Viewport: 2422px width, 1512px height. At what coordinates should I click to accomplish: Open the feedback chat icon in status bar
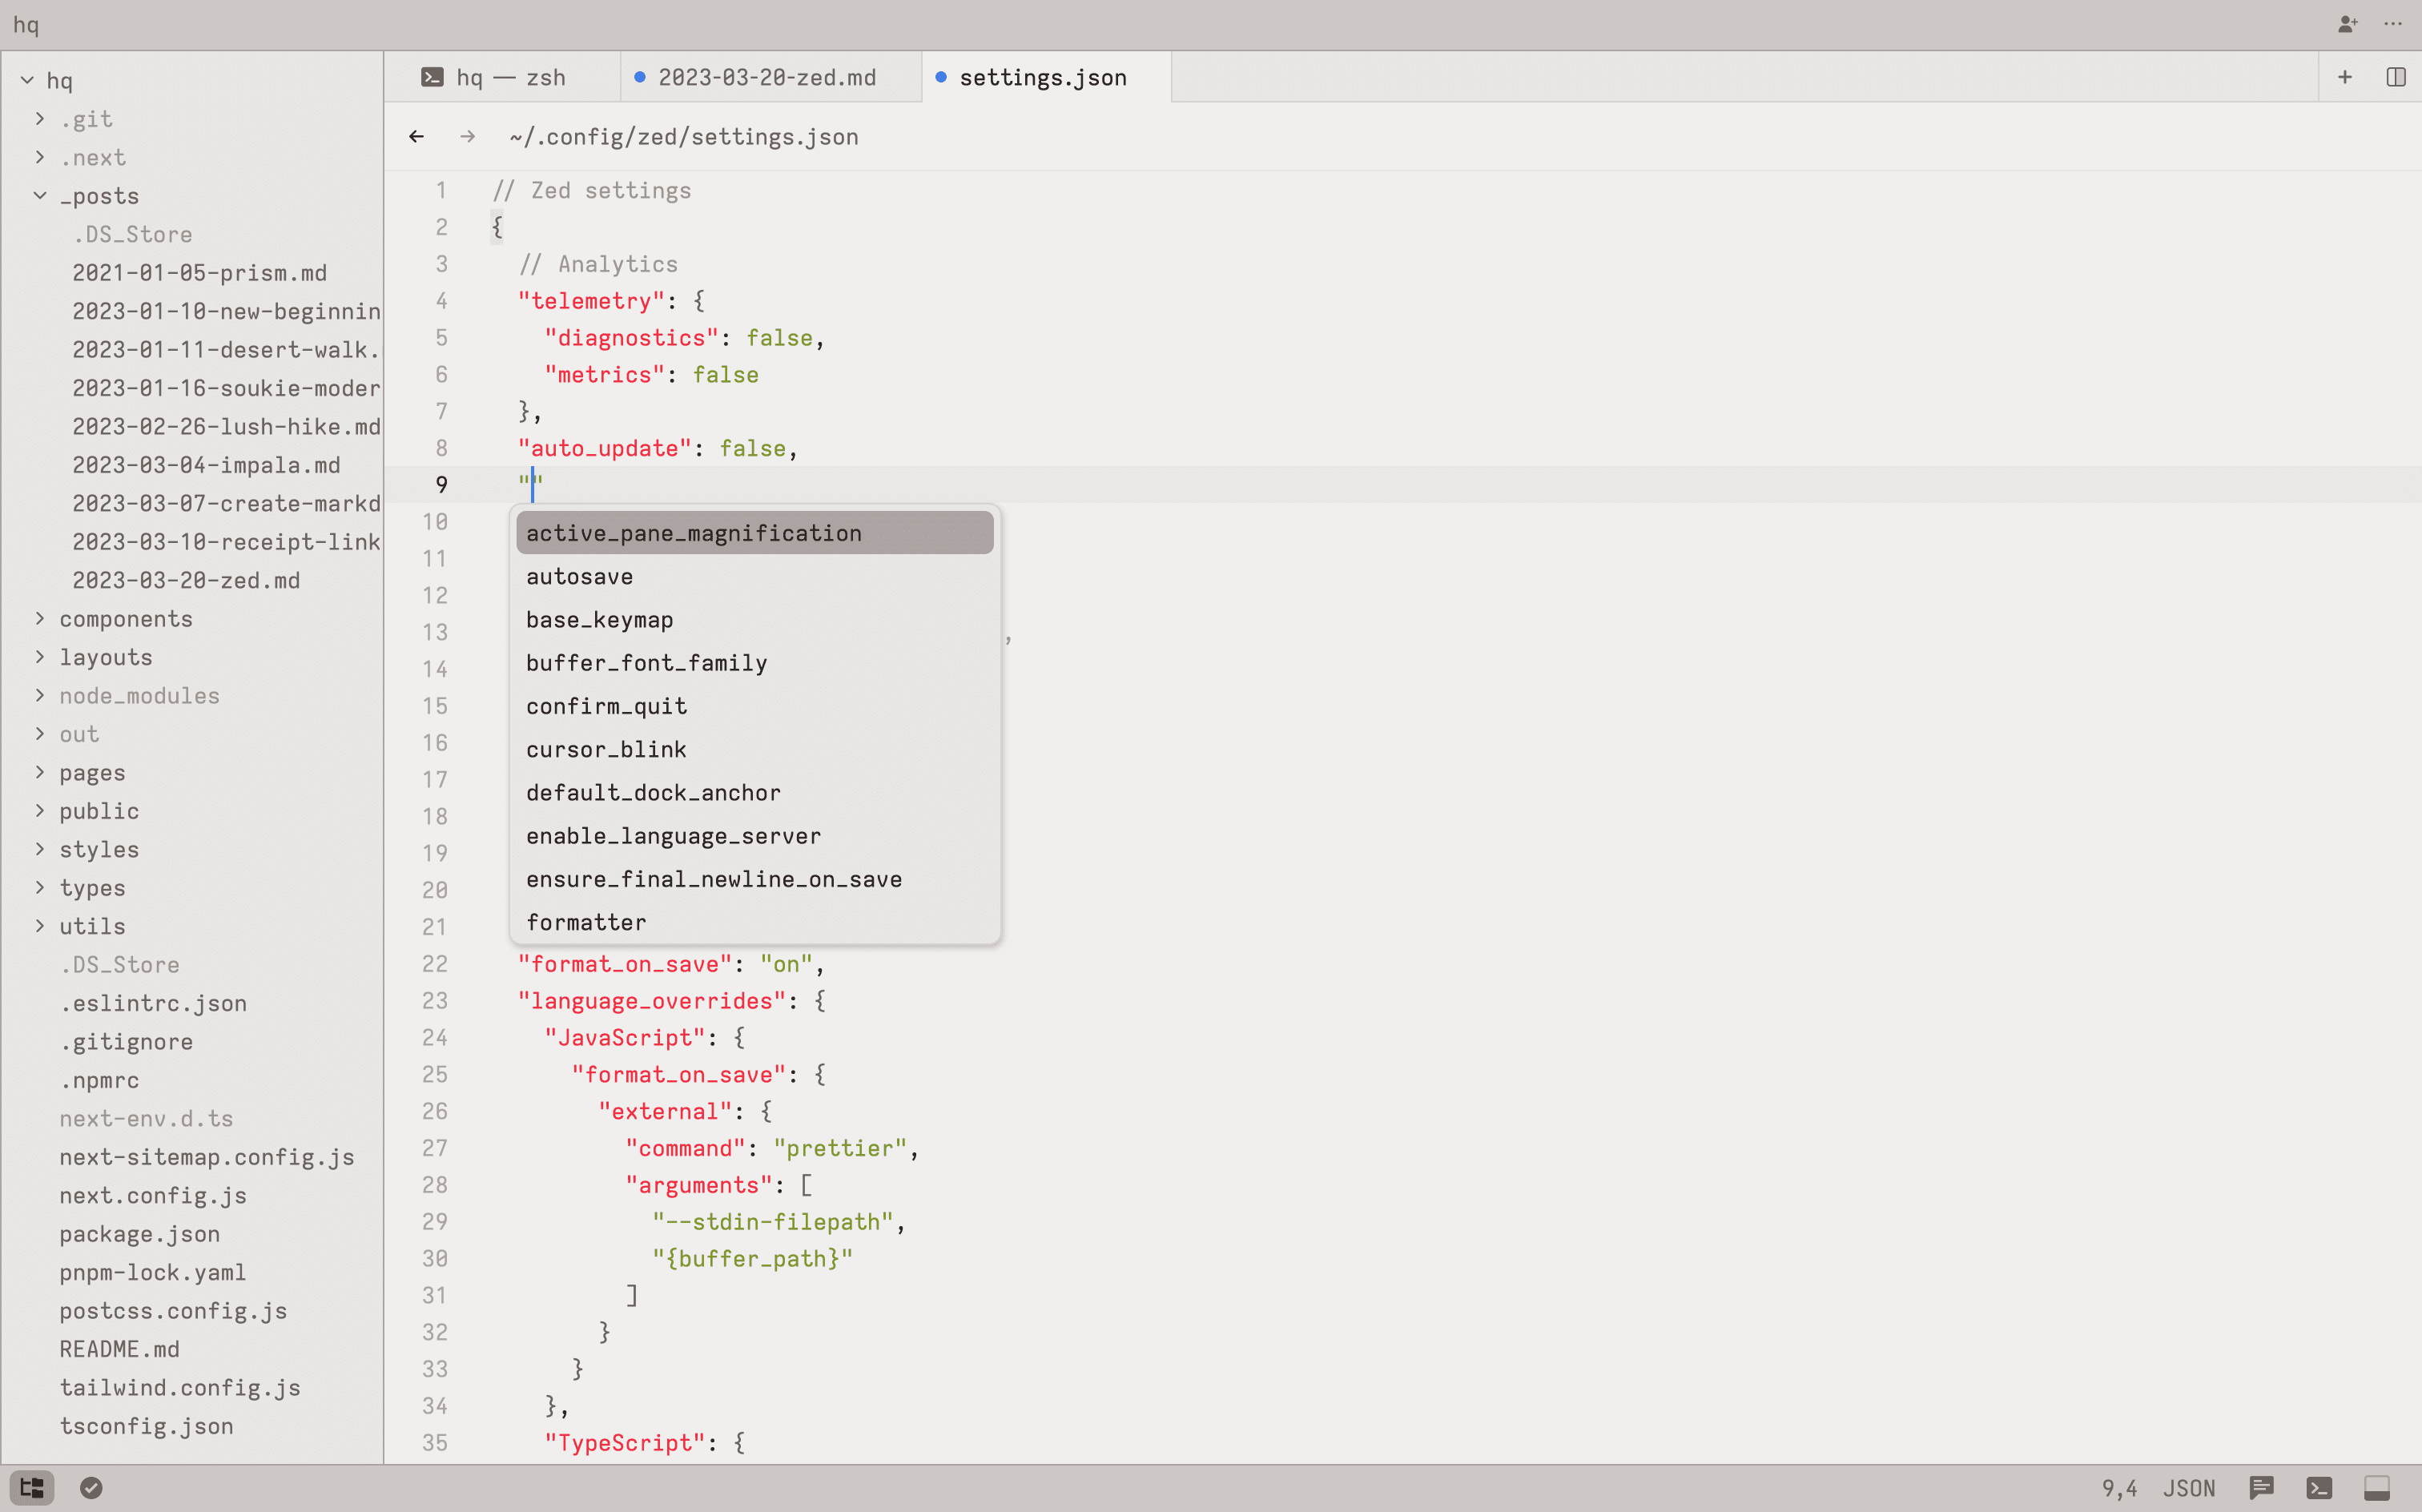tap(2261, 1487)
